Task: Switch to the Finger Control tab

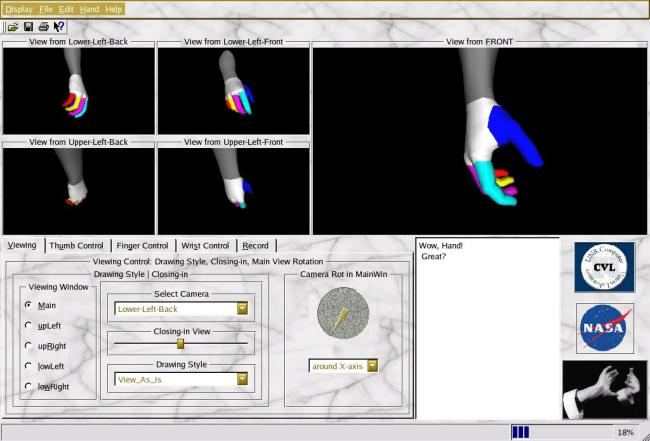Action: pyautogui.click(x=142, y=245)
